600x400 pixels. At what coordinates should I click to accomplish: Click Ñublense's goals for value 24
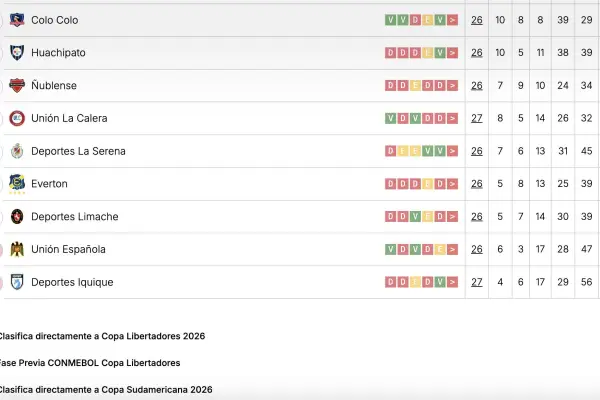pos(562,85)
